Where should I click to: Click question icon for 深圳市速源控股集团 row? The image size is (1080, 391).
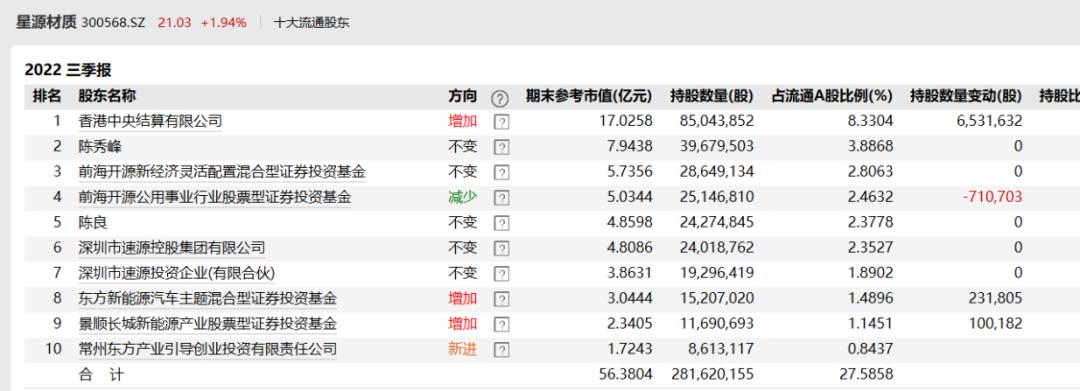501,249
